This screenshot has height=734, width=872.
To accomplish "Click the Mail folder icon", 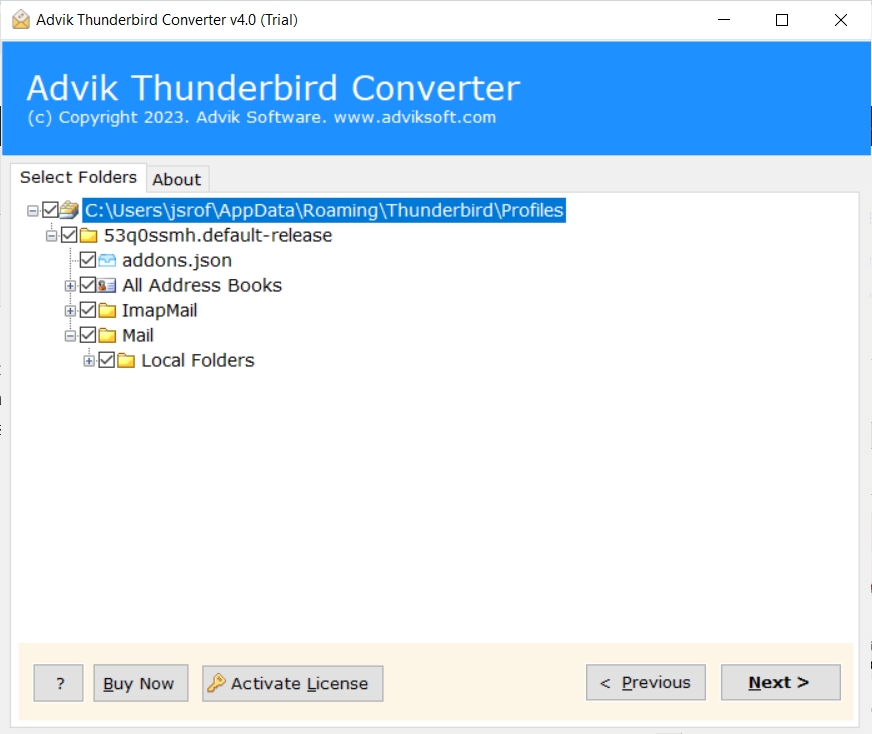I will click(106, 335).
